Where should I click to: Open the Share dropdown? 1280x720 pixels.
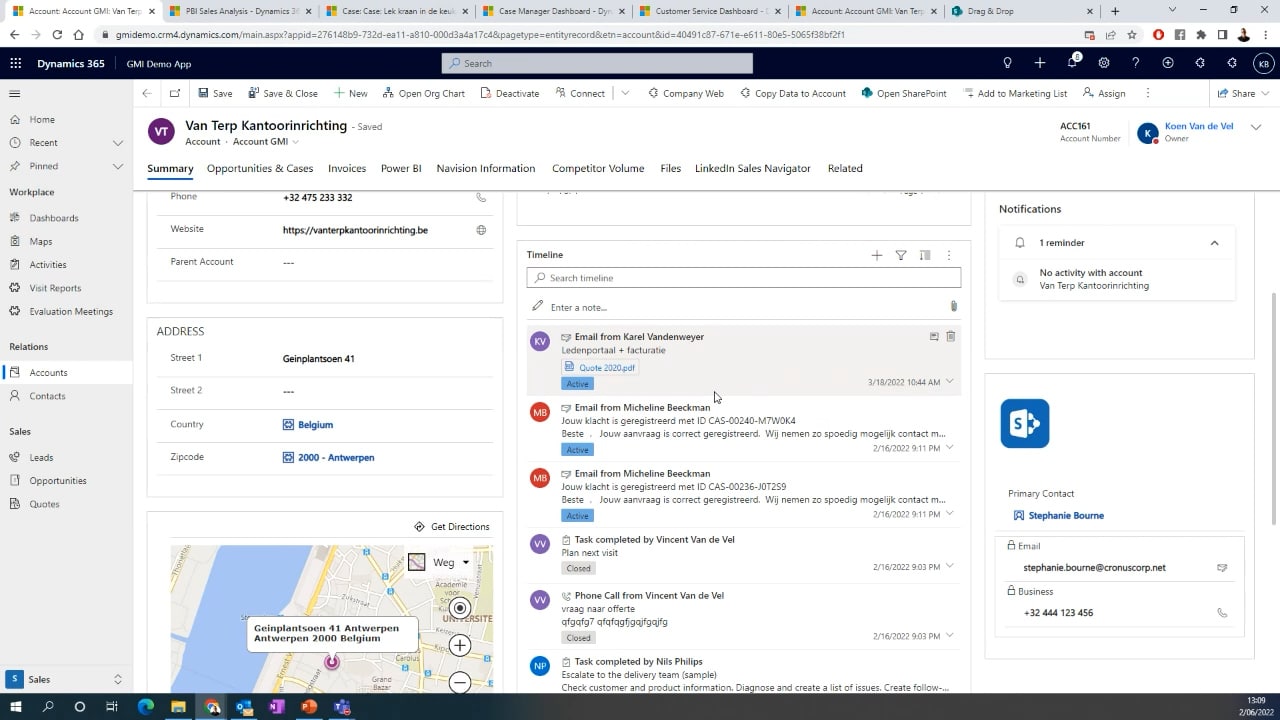[x=1243, y=93]
